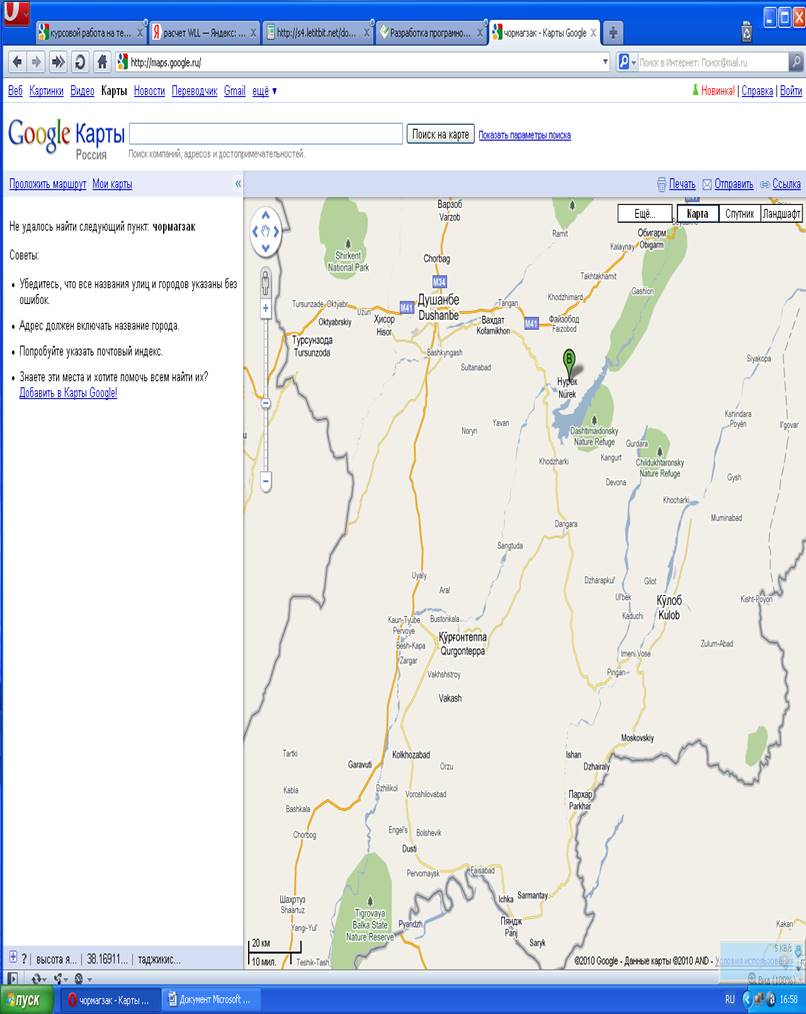Select the Карта map view mode
Screen dimensions: 806x1014
click(x=697, y=213)
